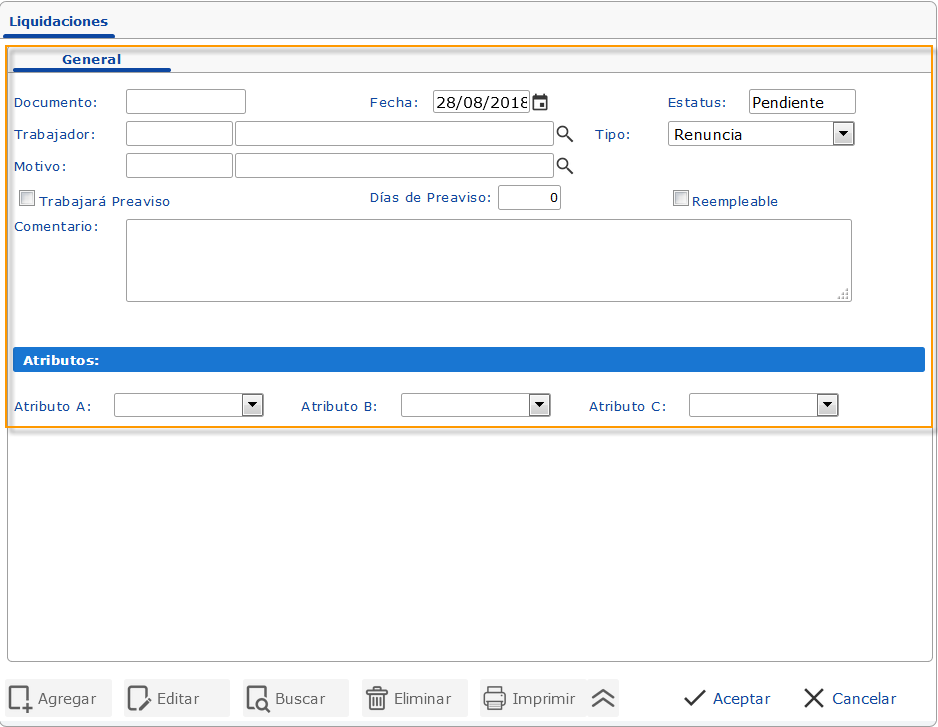This screenshot has width=938, height=727.
Task: Click the Imprimir printer button
Action: [x=531, y=698]
